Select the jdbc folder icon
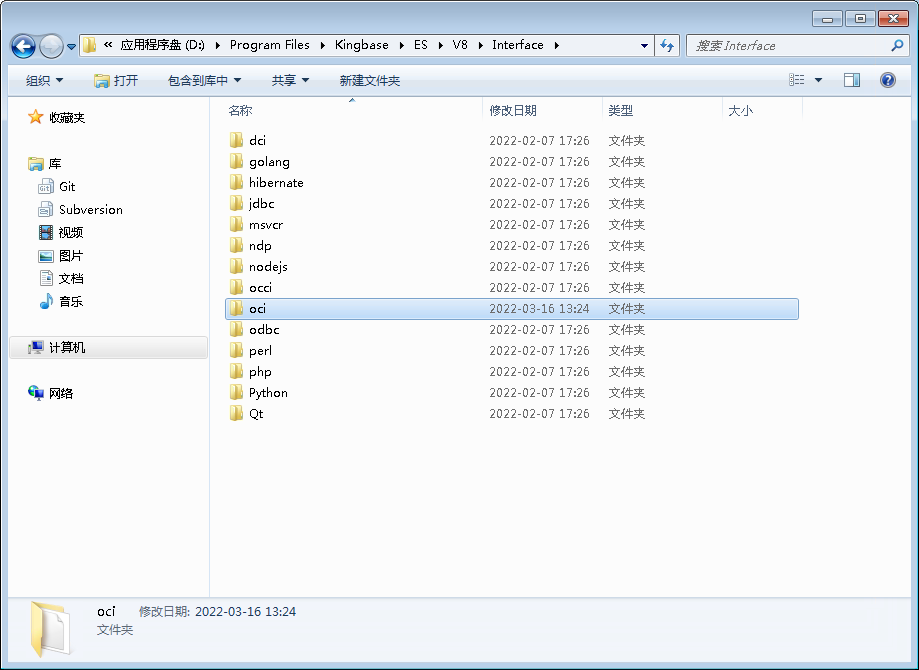This screenshot has height=670, width=919. (x=236, y=203)
